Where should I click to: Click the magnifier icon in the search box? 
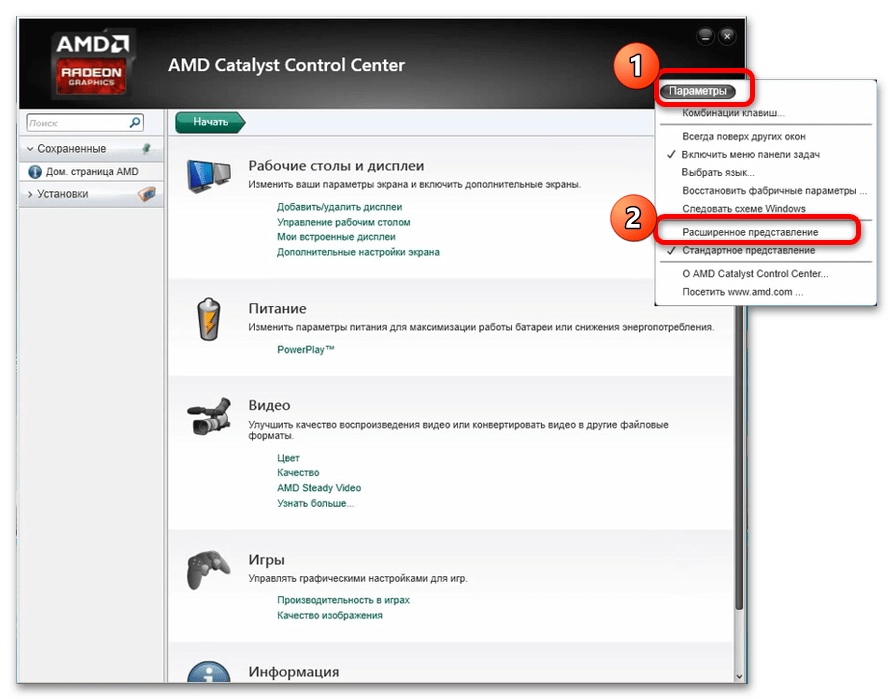(135, 123)
